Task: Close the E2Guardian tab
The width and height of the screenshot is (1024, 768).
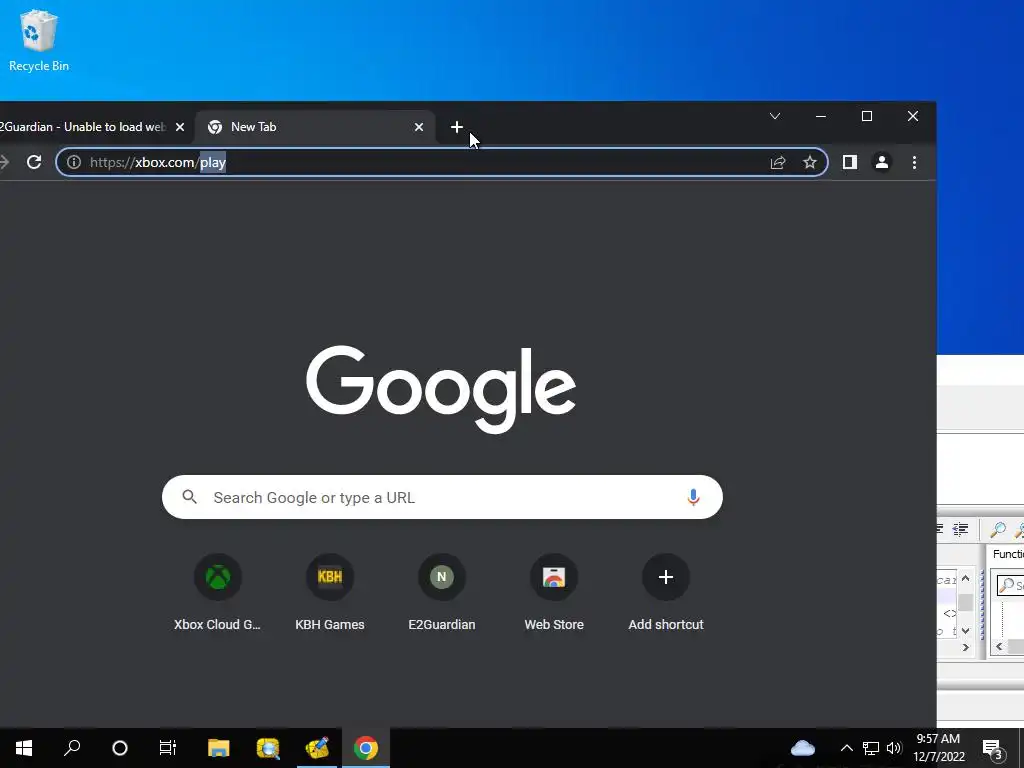Action: click(180, 127)
